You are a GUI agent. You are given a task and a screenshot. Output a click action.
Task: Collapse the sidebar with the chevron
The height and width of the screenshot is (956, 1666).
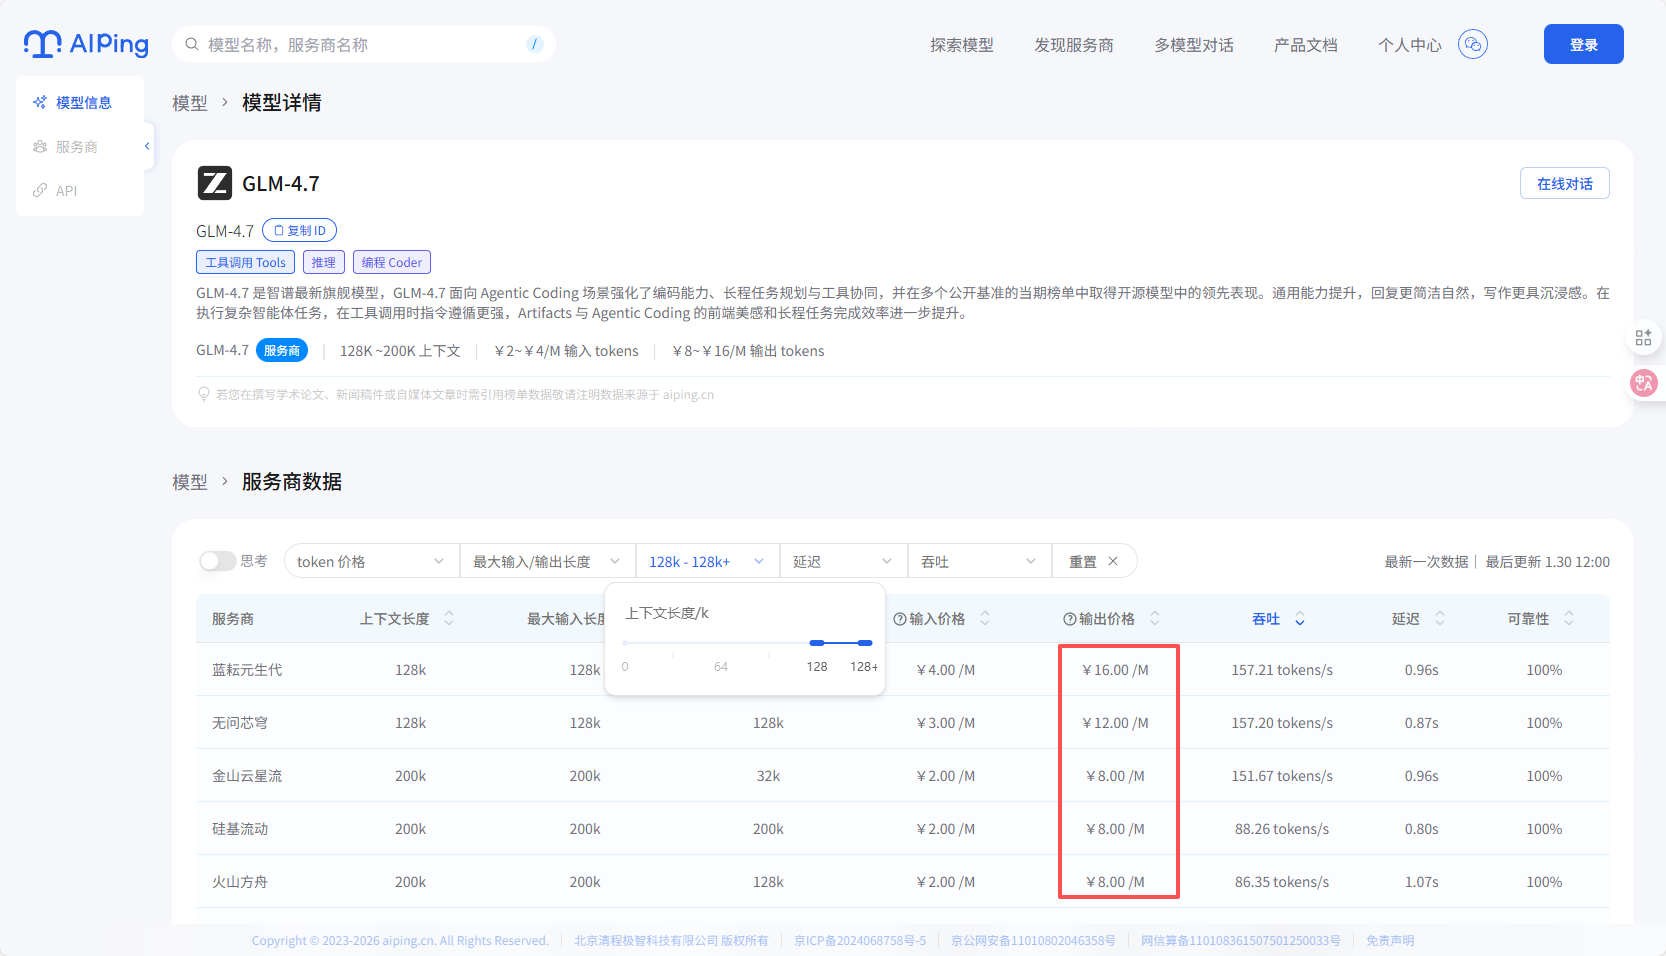(x=146, y=146)
